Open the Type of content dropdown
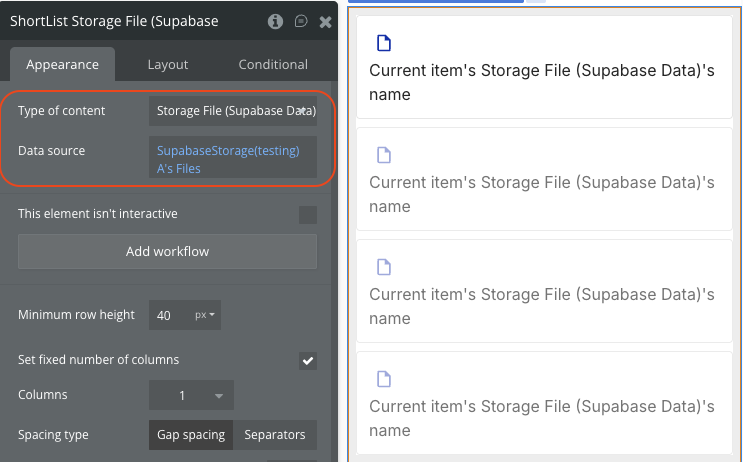Image resolution: width=743 pixels, height=462 pixels. (233, 111)
